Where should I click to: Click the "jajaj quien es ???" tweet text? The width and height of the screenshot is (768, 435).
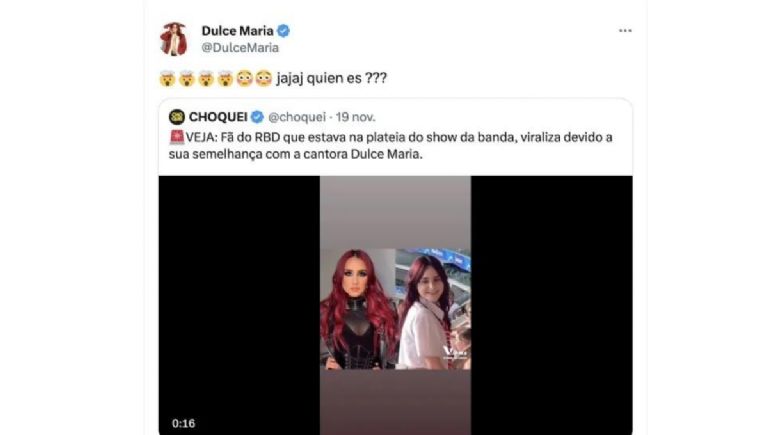(332, 78)
